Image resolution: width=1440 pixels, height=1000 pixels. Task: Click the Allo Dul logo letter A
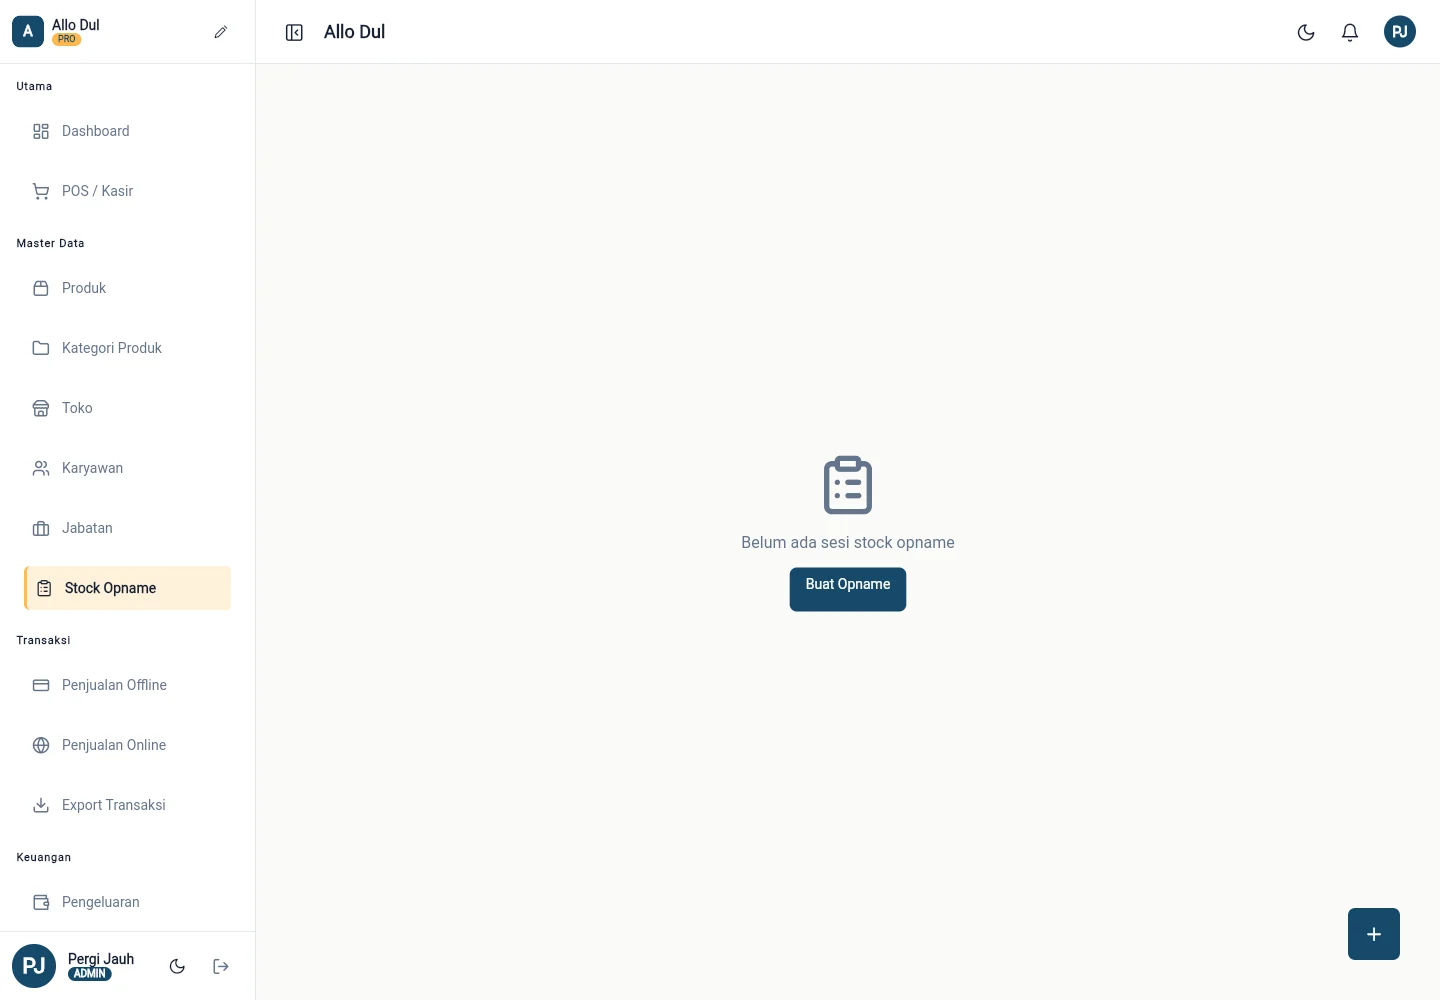click(x=28, y=32)
